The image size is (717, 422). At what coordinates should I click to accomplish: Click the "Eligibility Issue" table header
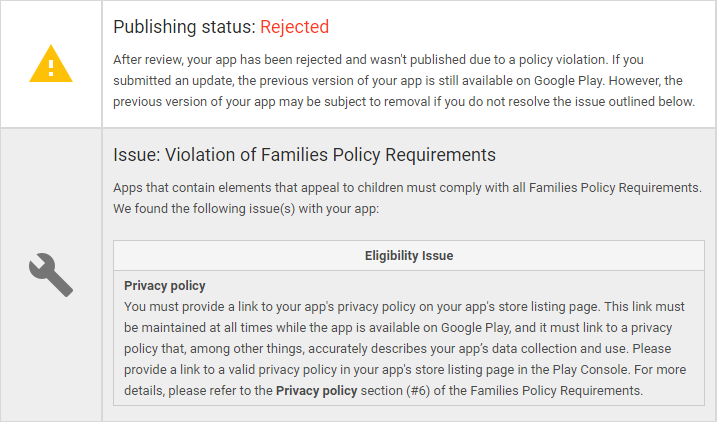(408, 255)
